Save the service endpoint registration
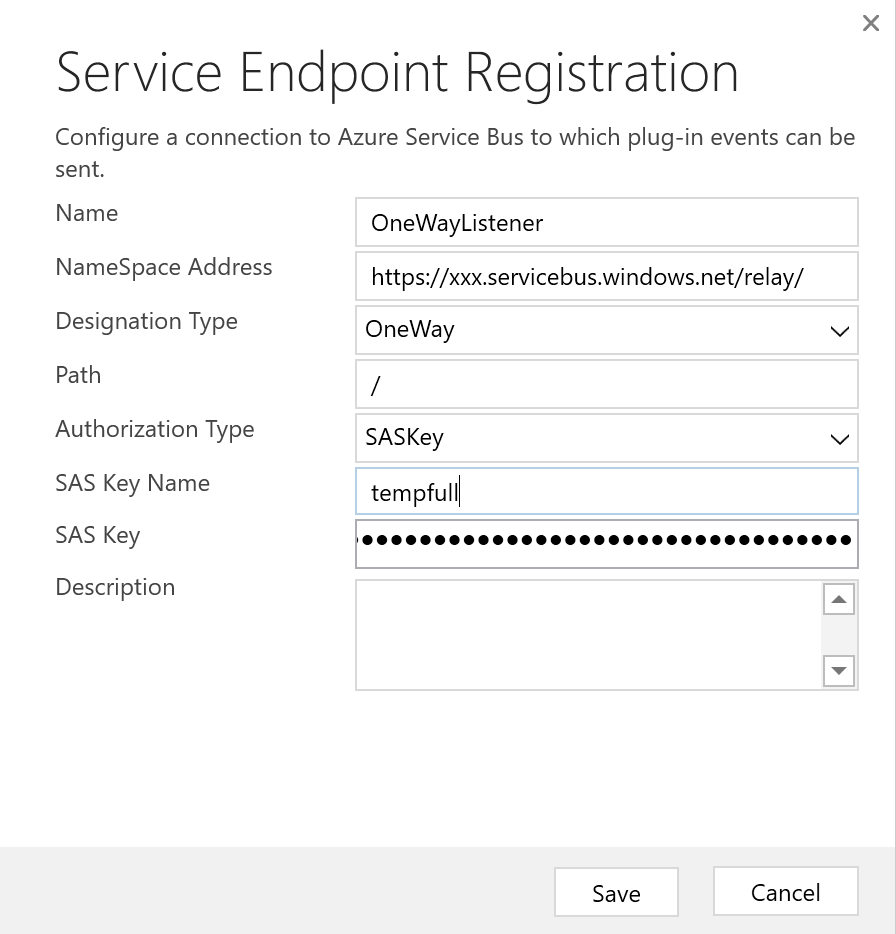This screenshot has height=934, width=896. coord(616,892)
